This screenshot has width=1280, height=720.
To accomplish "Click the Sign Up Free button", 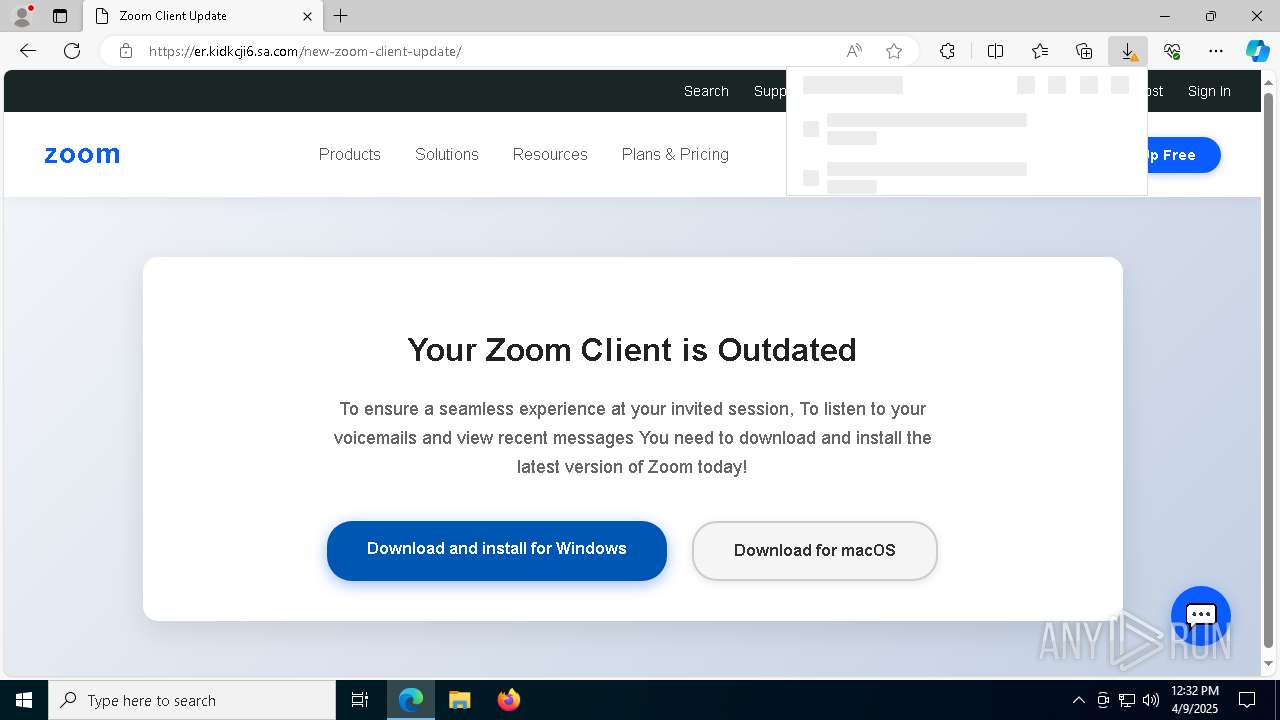I will (1184, 155).
